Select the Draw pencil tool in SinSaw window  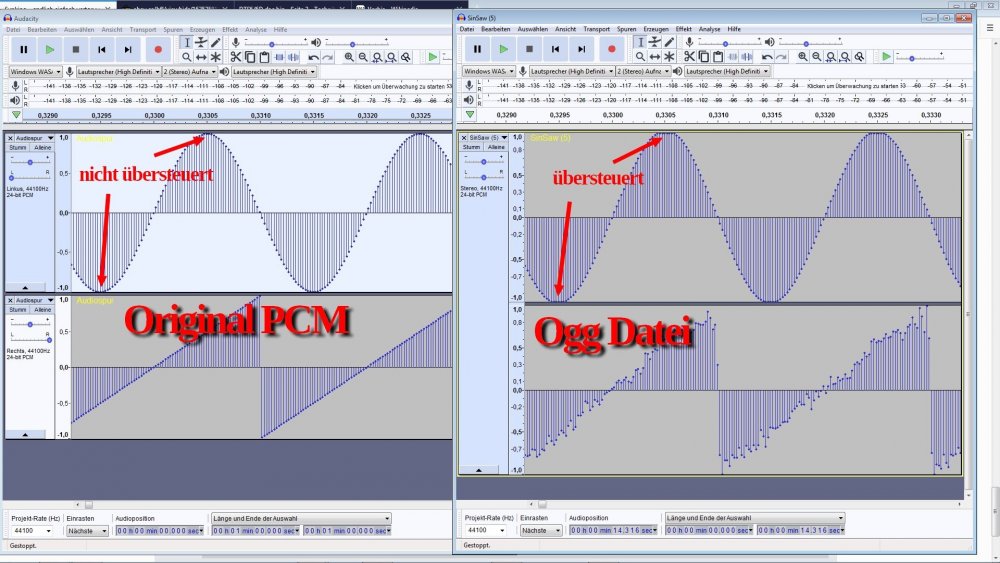(x=668, y=42)
